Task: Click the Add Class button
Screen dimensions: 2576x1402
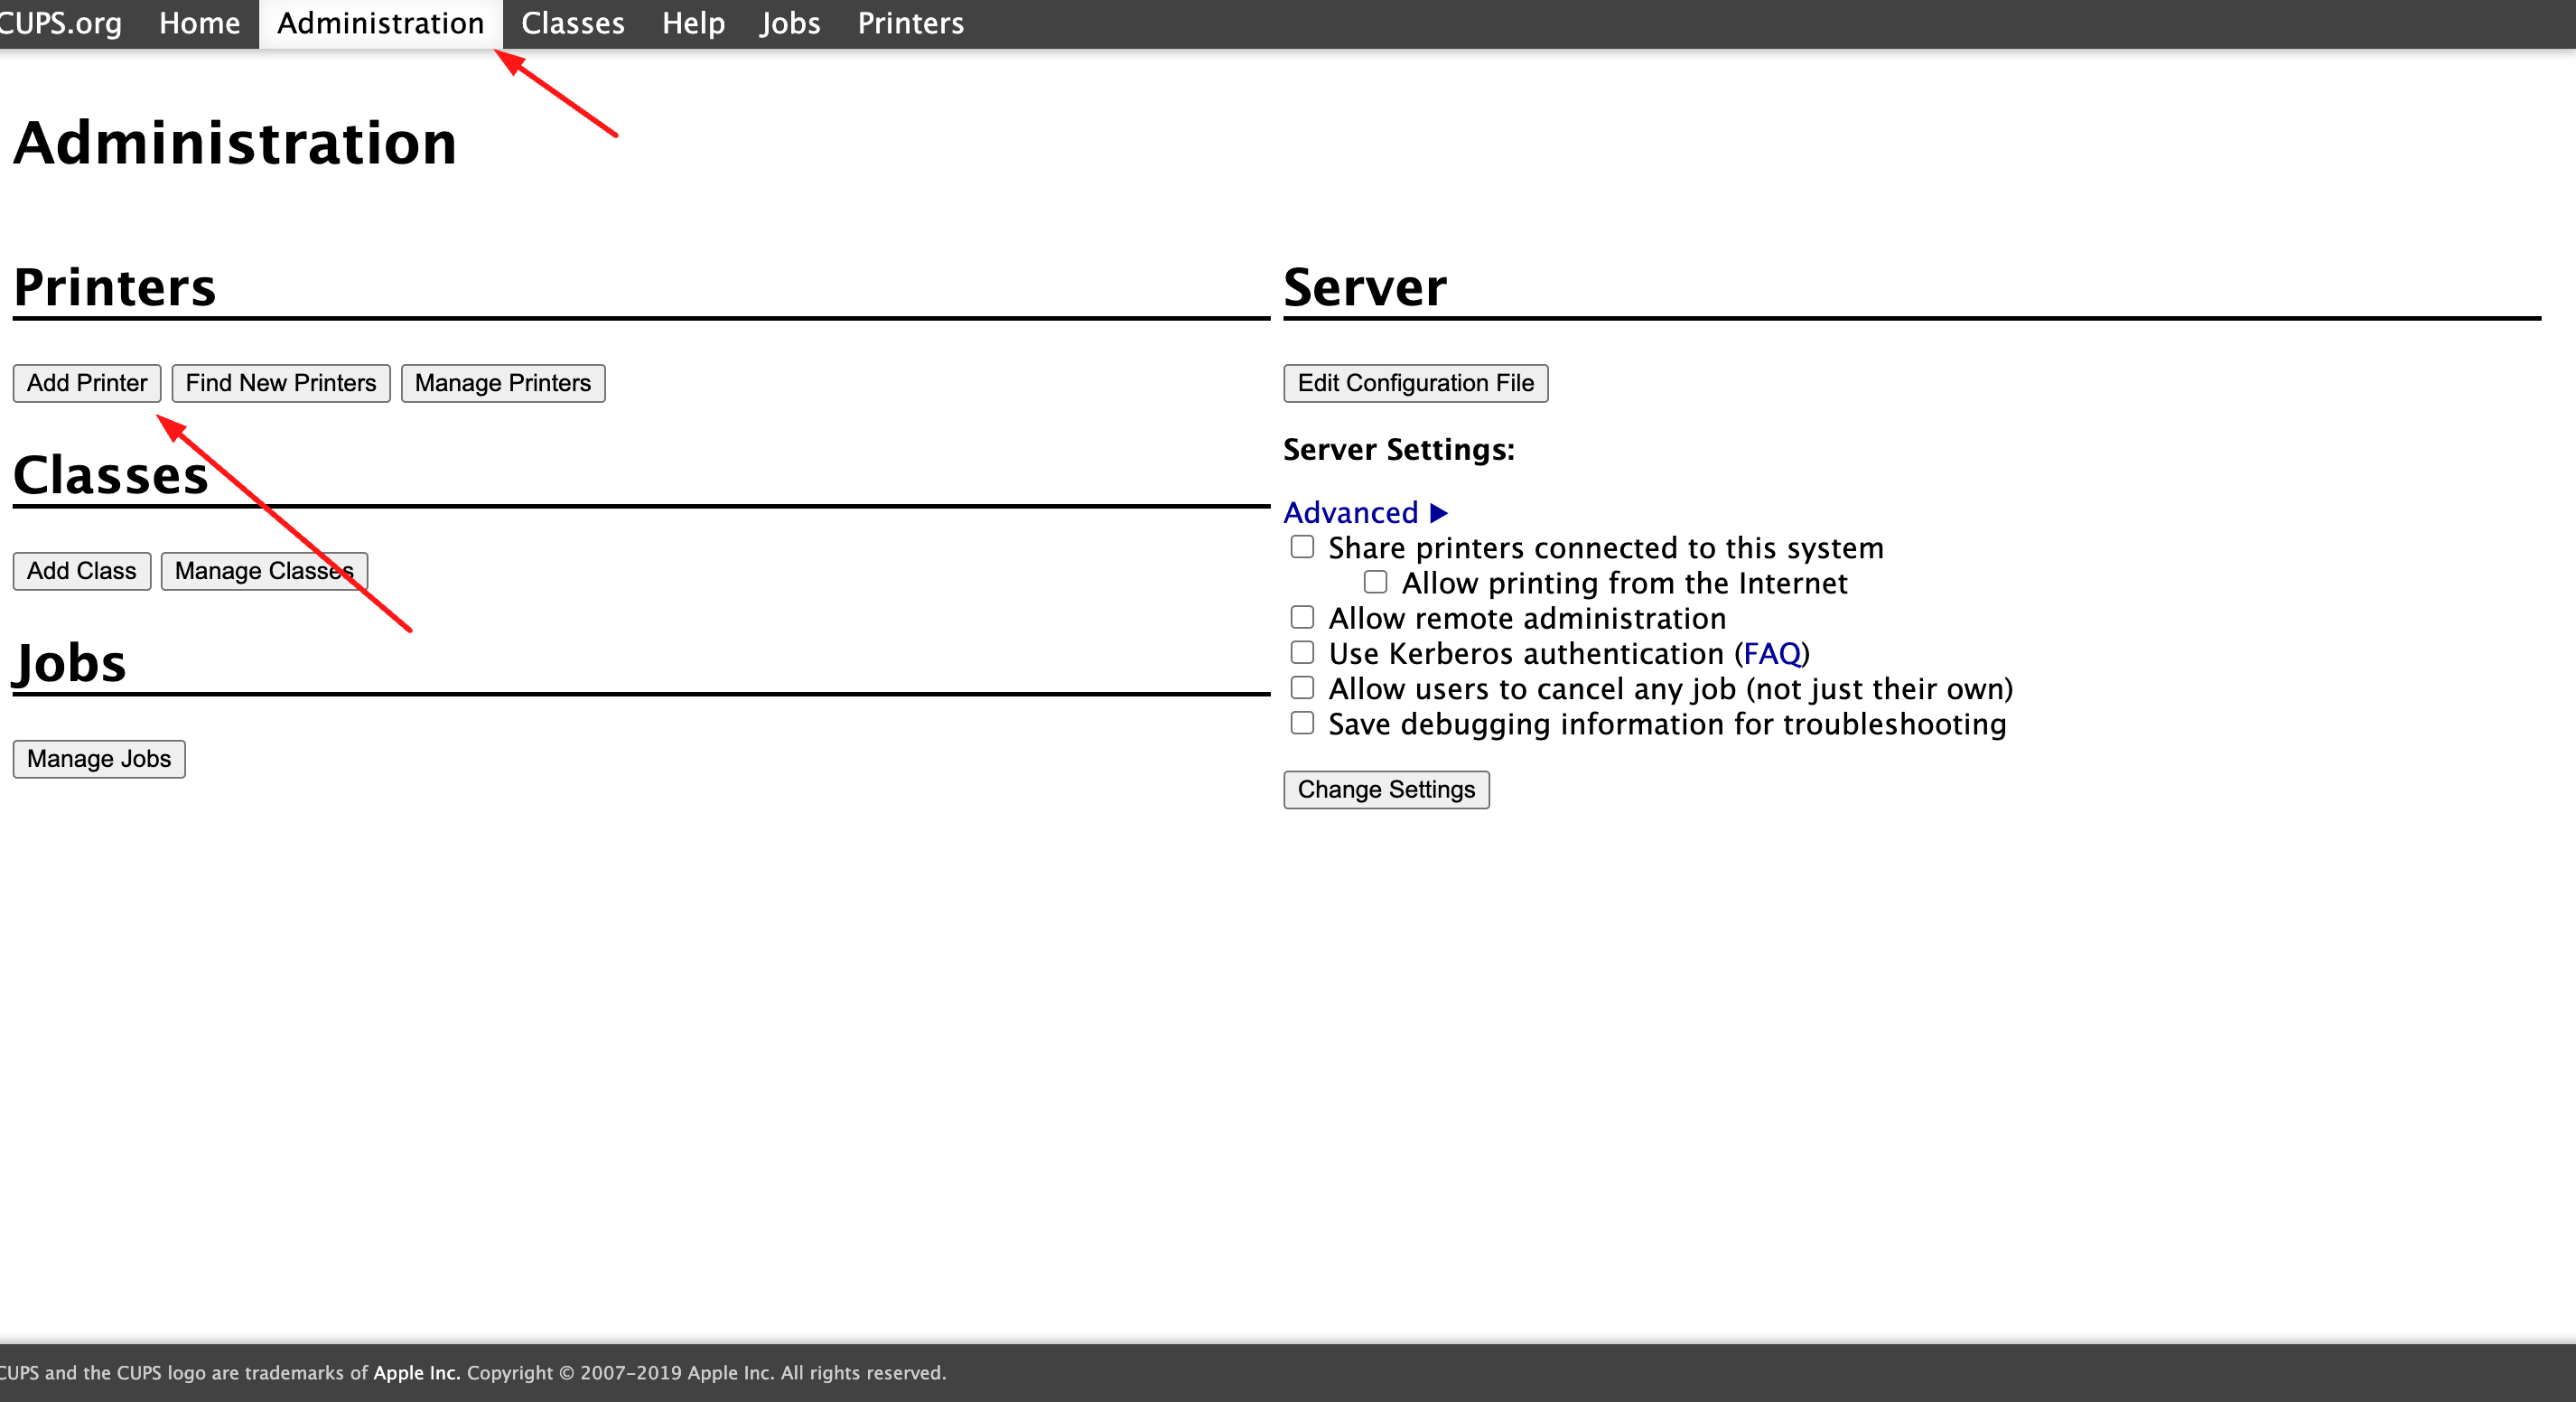Action: 81,570
